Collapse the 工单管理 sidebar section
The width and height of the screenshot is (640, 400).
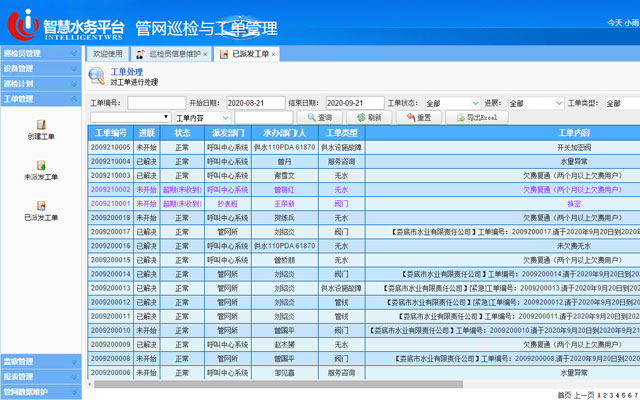click(x=40, y=99)
